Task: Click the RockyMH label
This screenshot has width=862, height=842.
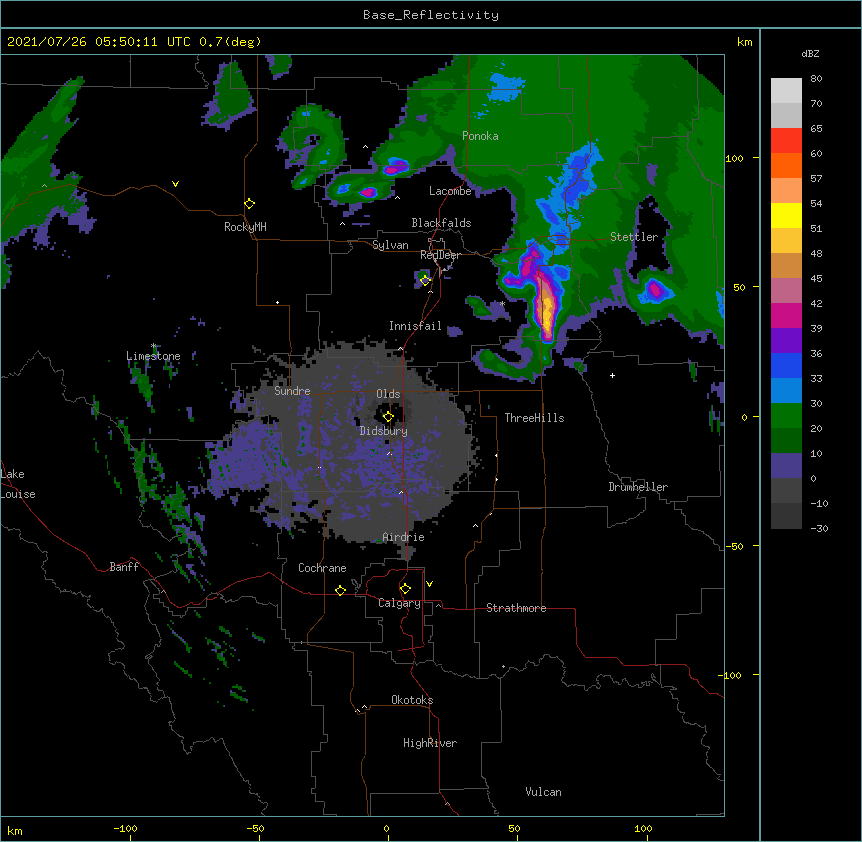Action: click(x=245, y=227)
